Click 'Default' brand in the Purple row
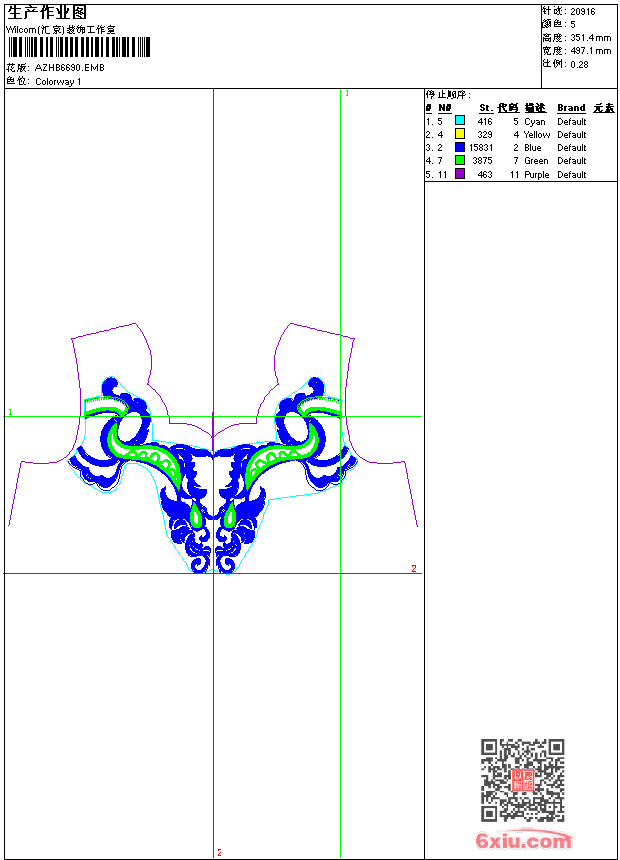The width and height of the screenshot is (620, 860). 572,175
